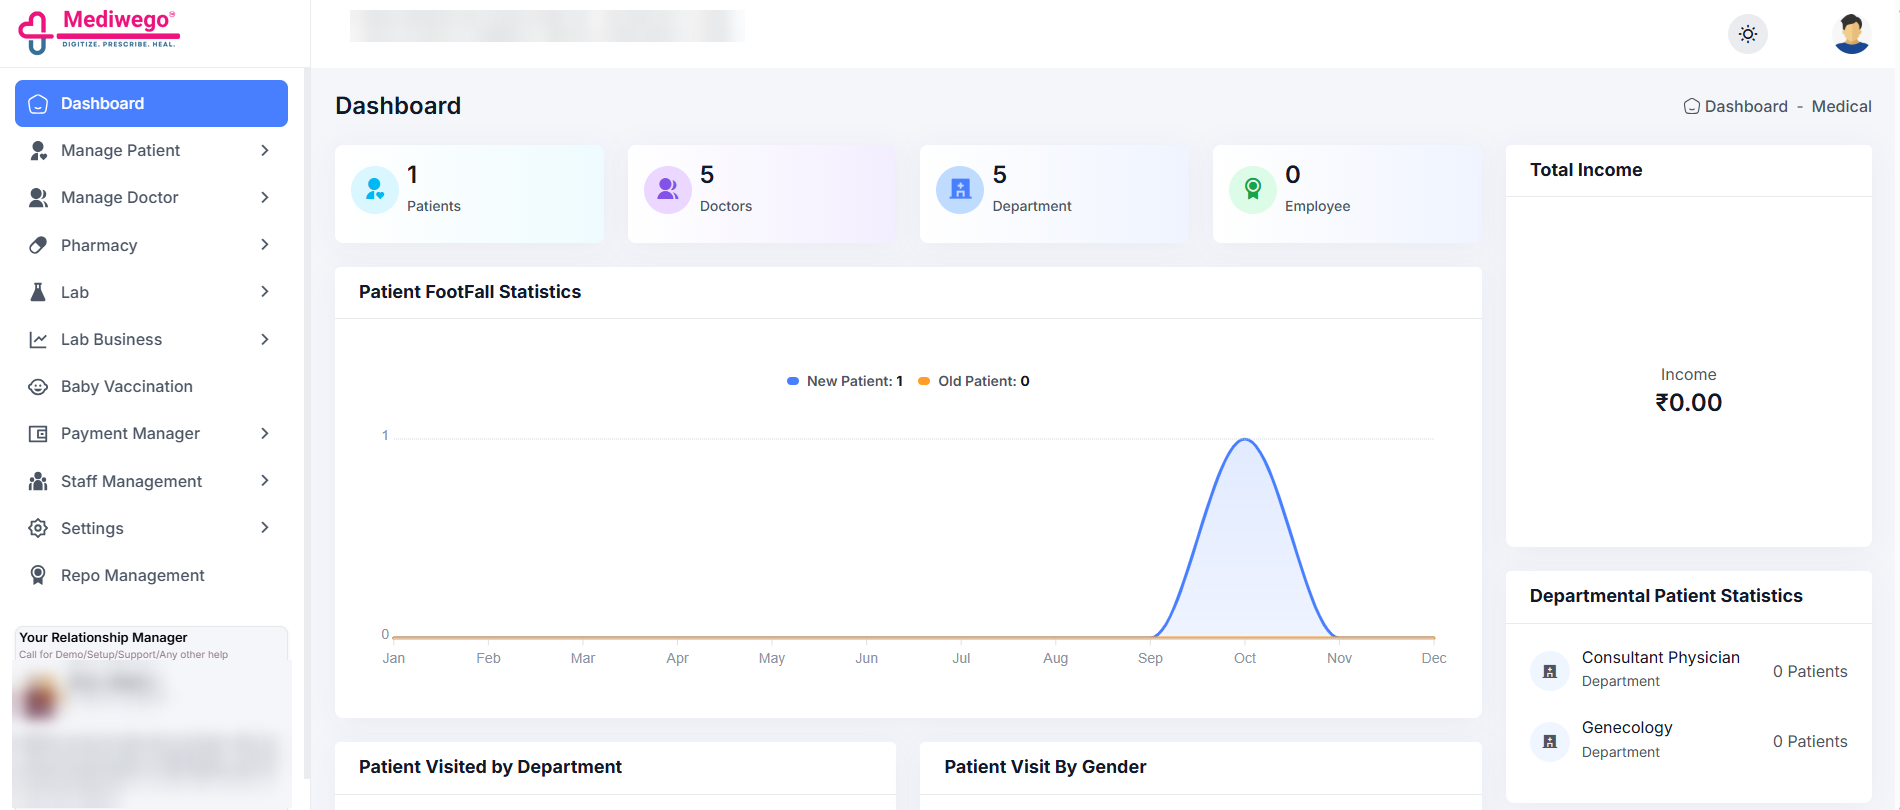Click the Repo Management badge icon
This screenshot has width=1900, height=810.
click(x=38, y=575)
